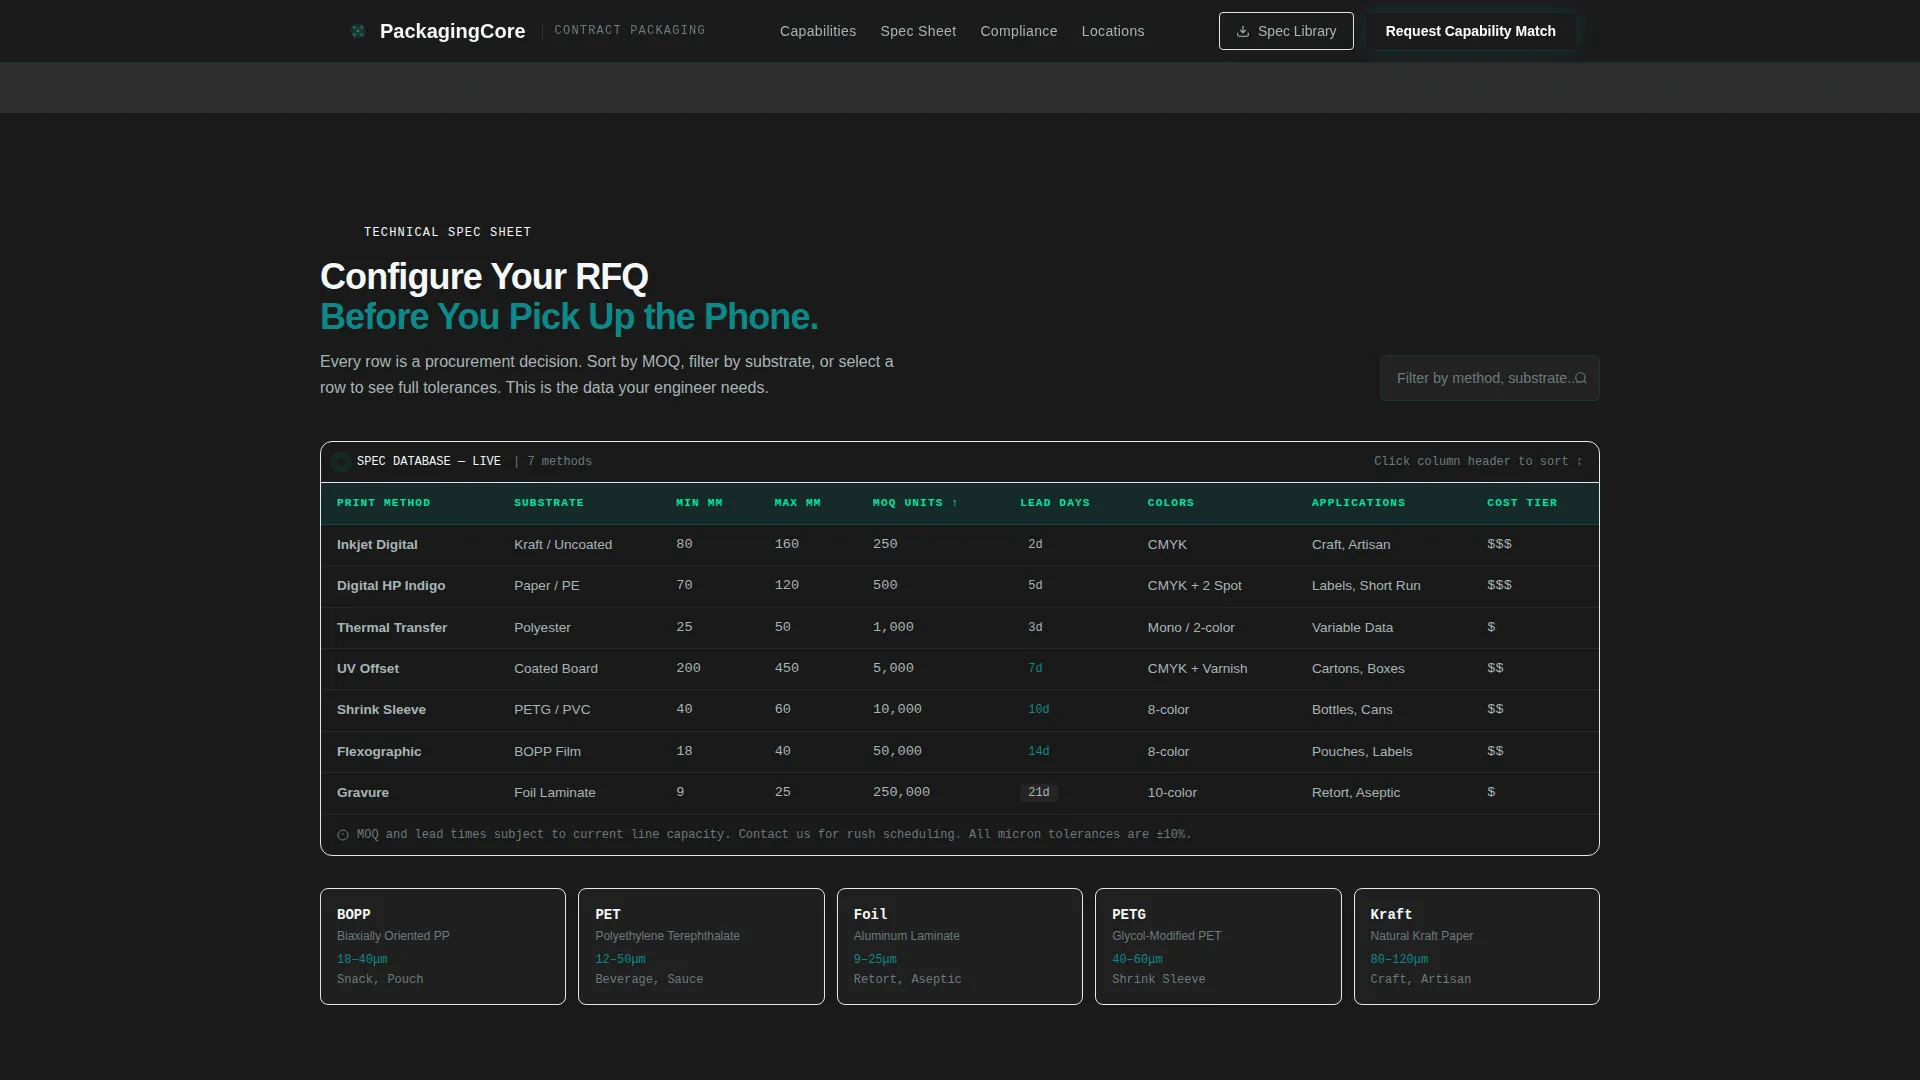Image resolution: width=1920 pixels, height=1080 pixels.
Task: Sort by the COST TIER column header
Action: point(1522,503)
